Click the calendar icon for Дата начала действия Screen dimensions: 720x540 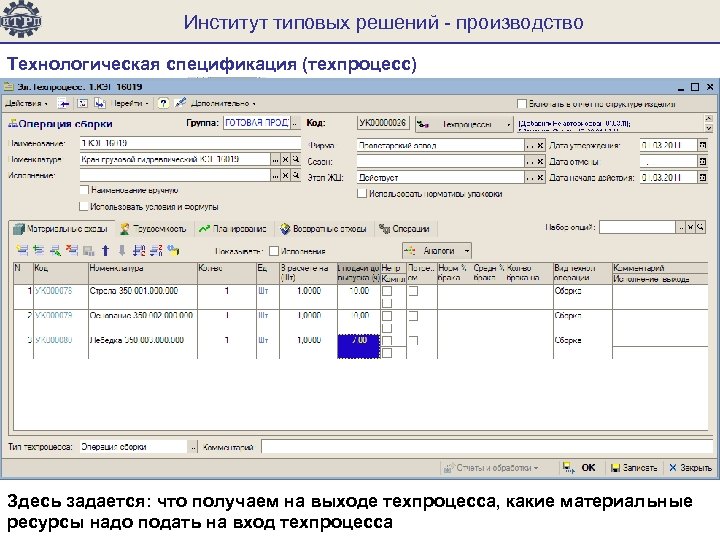pyautogui.click(x=703, y=177)
